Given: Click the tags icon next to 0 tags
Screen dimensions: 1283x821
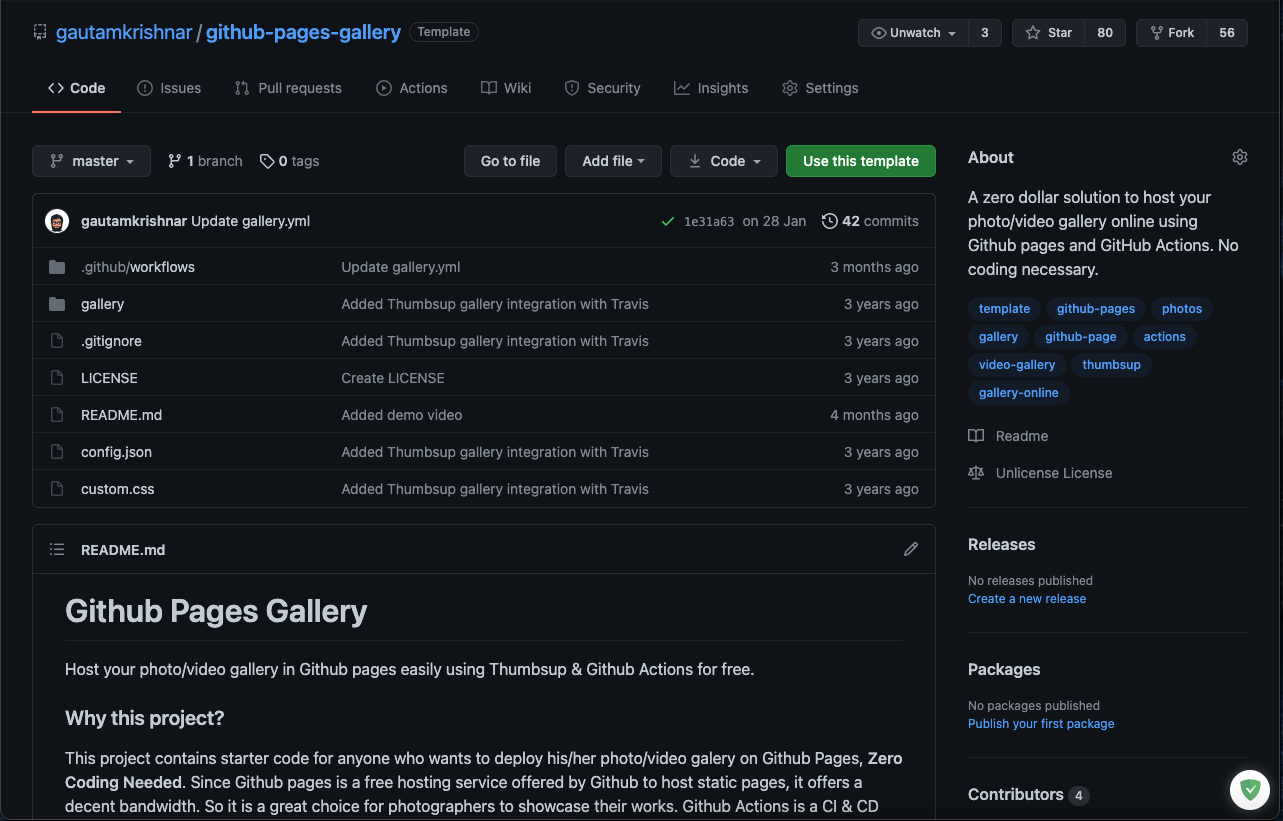Looking at the screenshot, I should 267,161.
